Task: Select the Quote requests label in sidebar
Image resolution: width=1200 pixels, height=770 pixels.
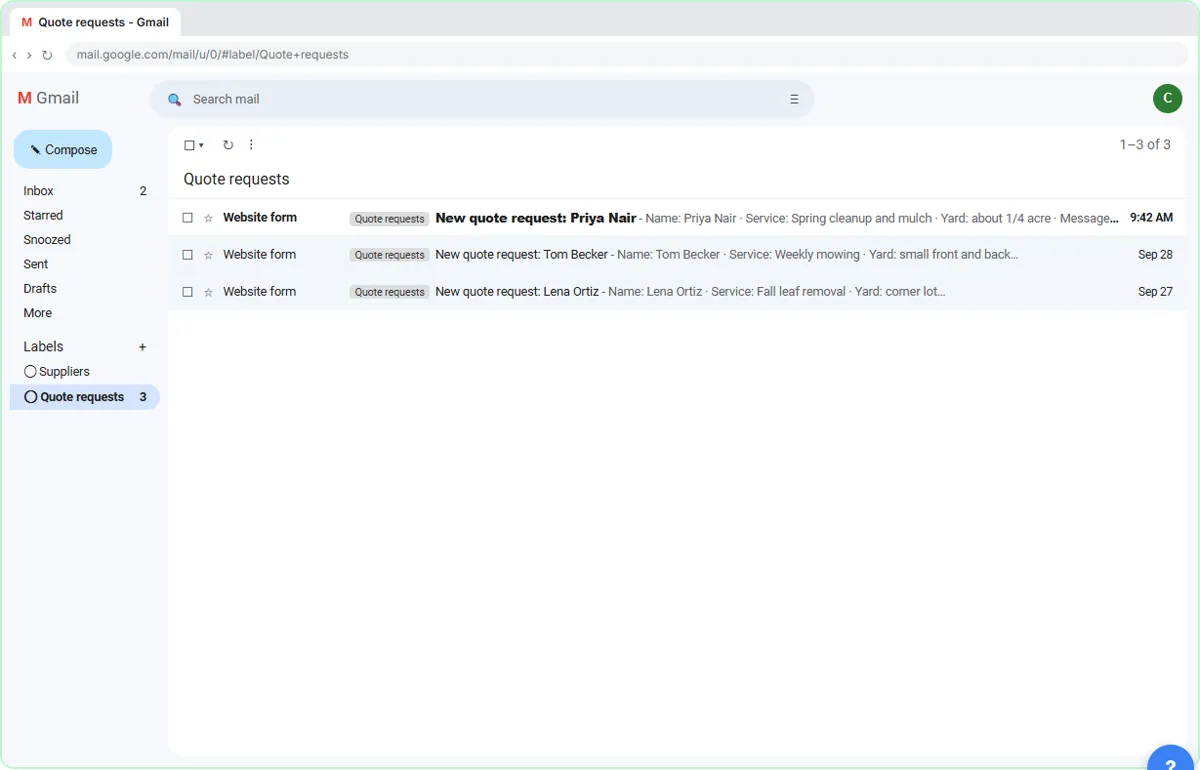Action: pos(85,397)
